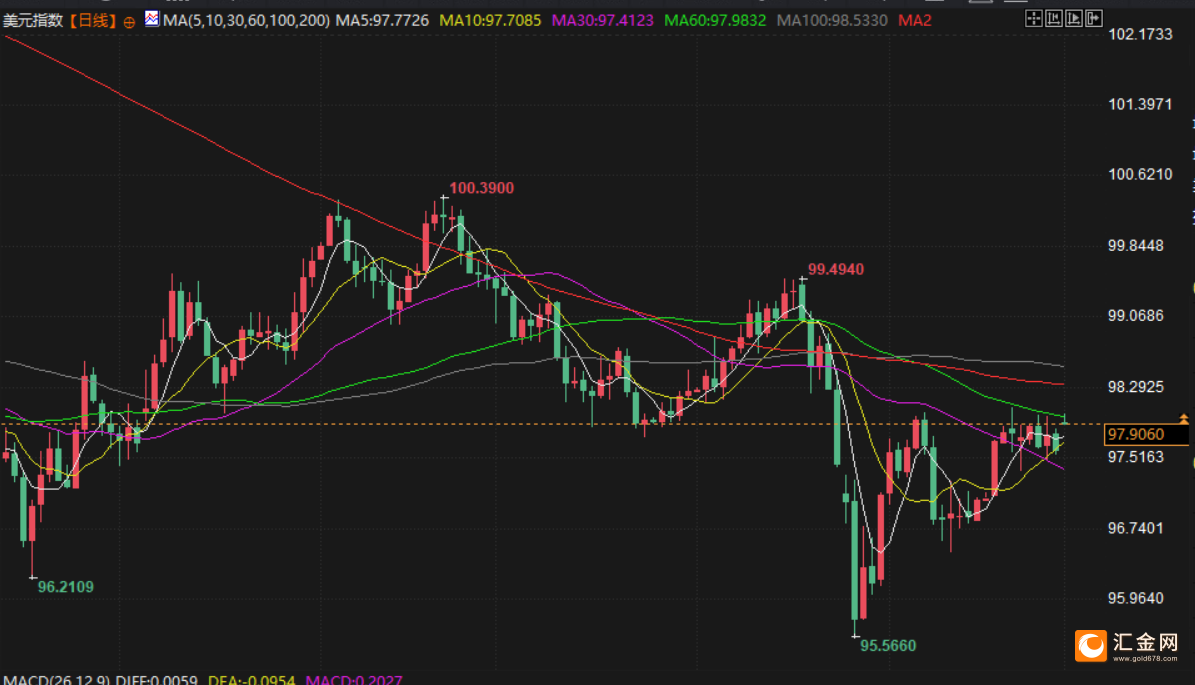The width and height of the screenshot is (1195, 685).
Task: Click the orange marker on the price axis
Action: (1184, 419)
